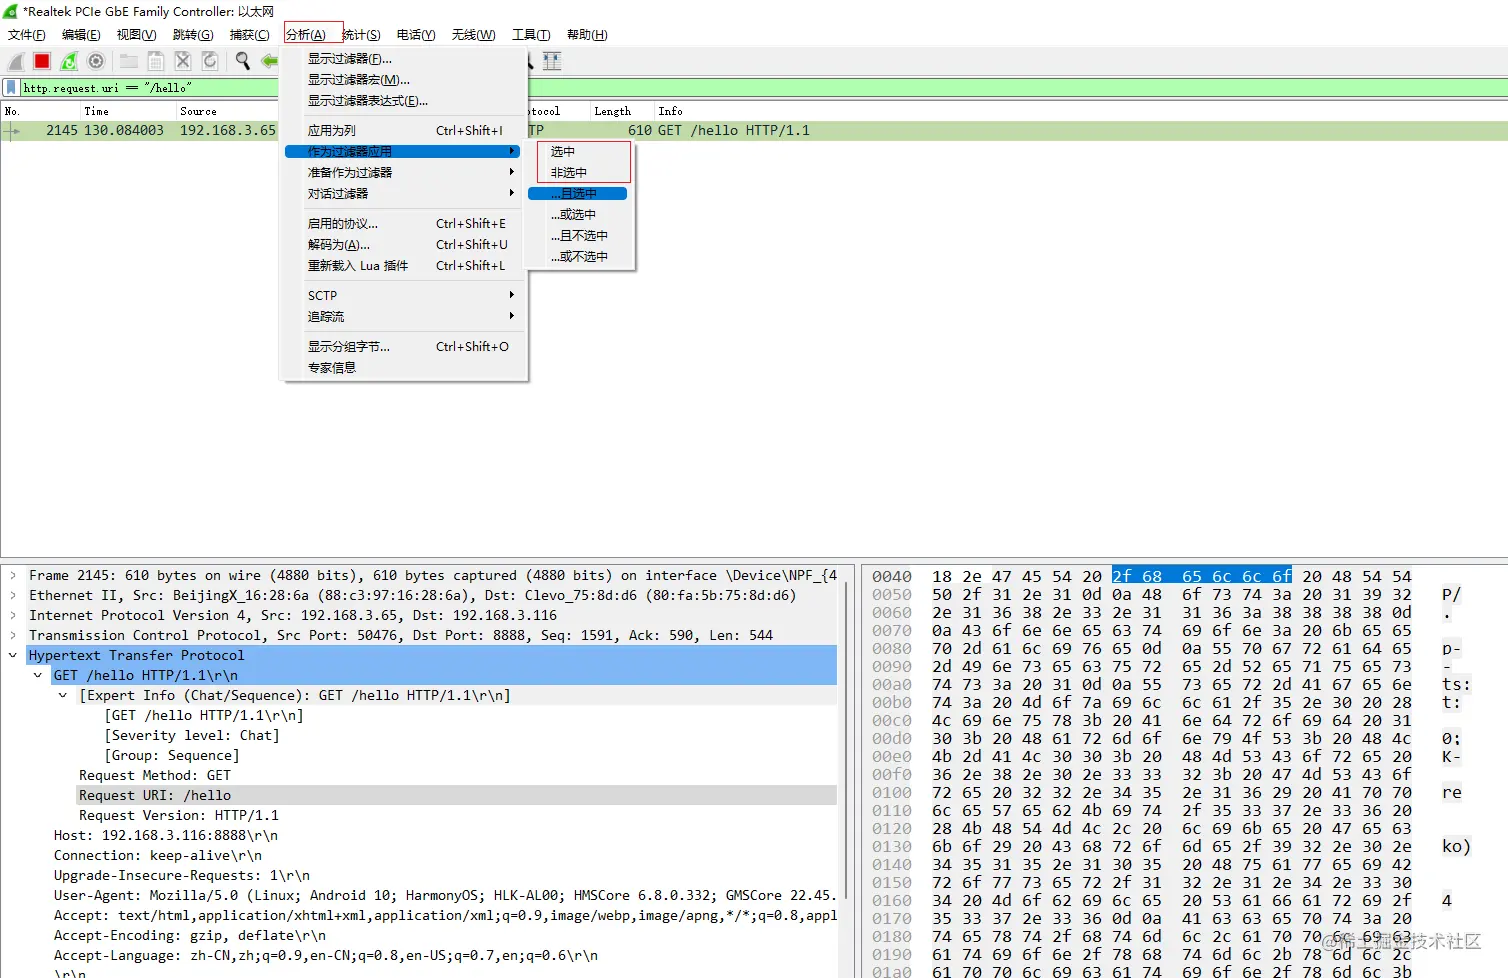Click the resize columns toolbar icon
The image size is (1508, 978).
[x=552, y=61]
